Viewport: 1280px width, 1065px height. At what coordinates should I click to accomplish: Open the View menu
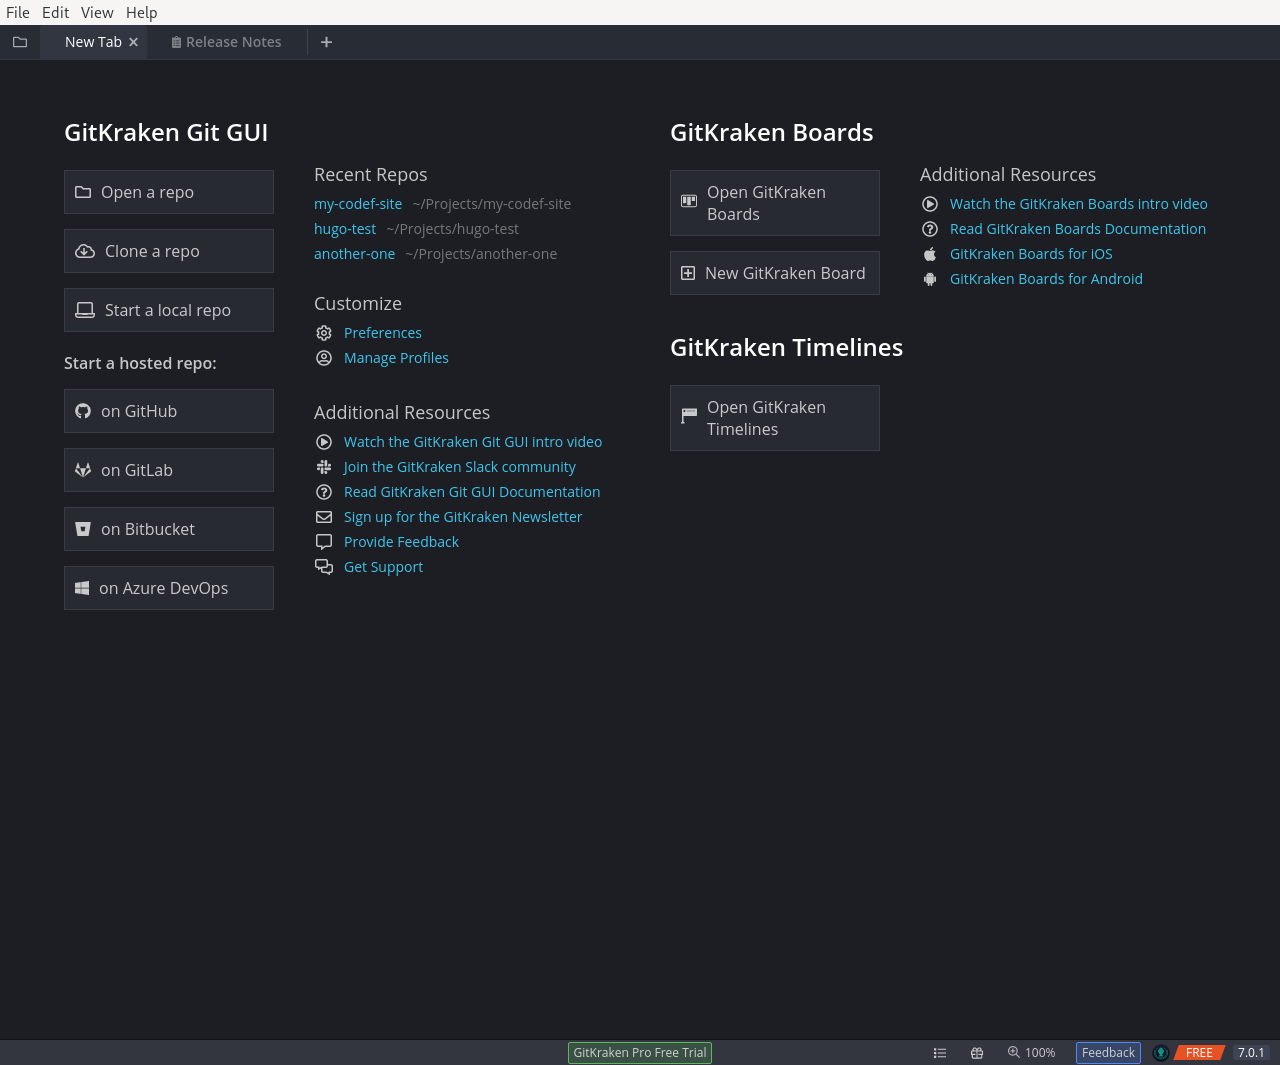pos(97,12)
